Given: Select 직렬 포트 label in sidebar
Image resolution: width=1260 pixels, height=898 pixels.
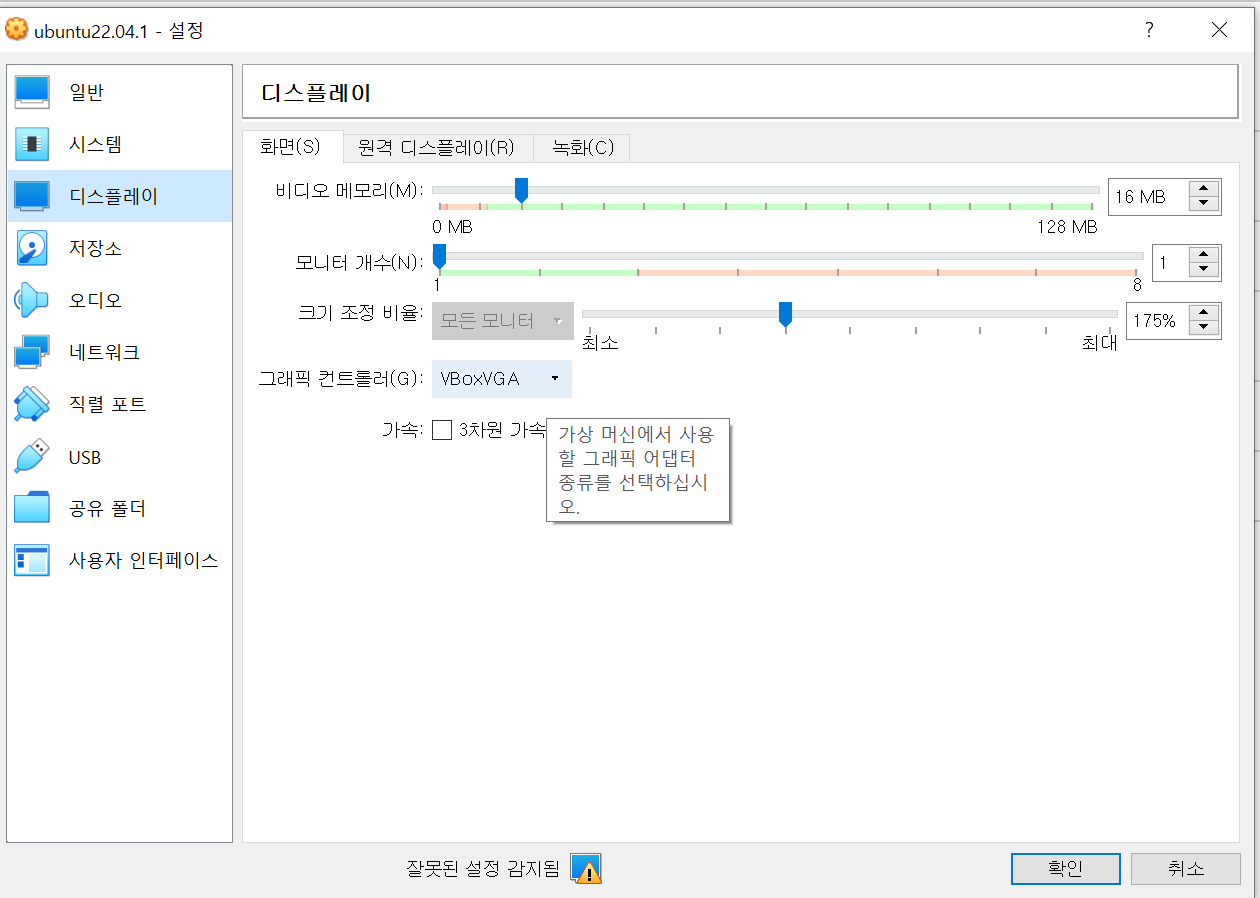Looking at the screenshot, I should click(x=108, y=404).
